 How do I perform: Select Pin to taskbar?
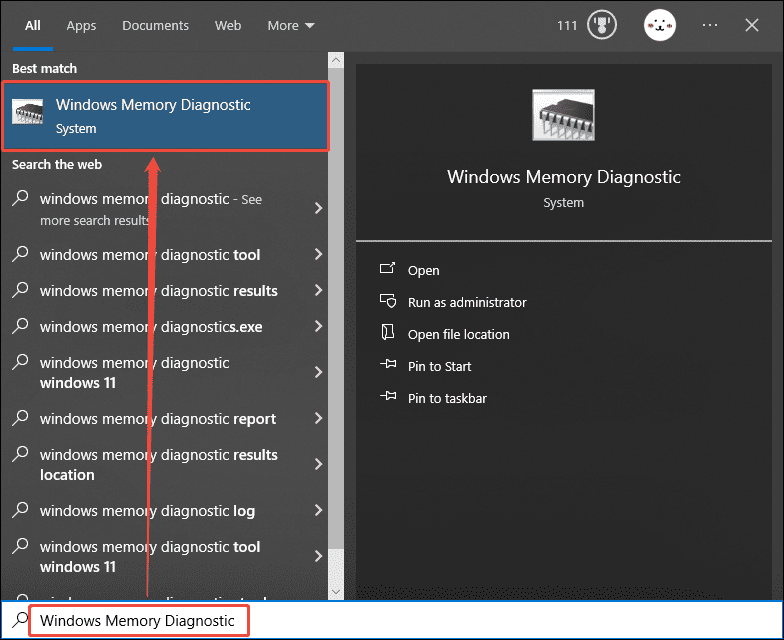pos(447,398)
